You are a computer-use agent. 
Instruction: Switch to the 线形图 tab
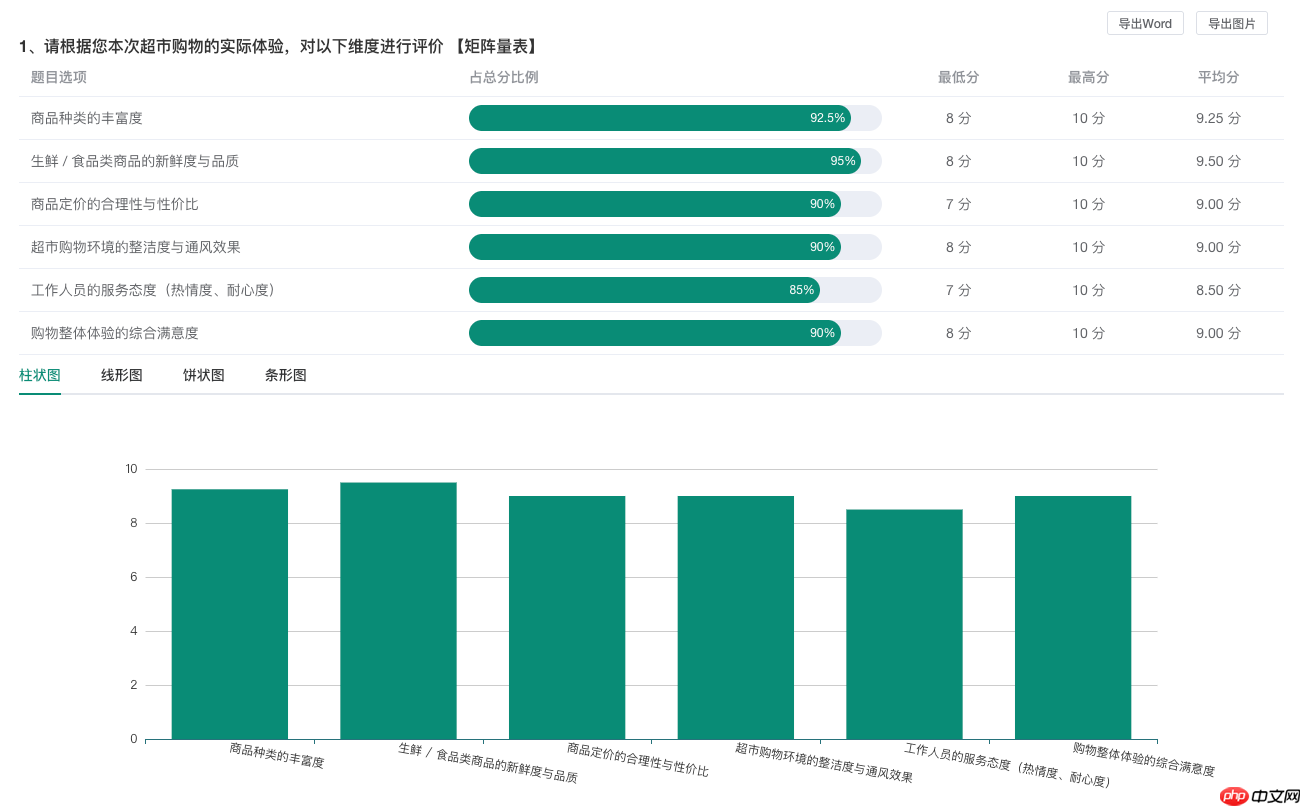click(121, 375)
